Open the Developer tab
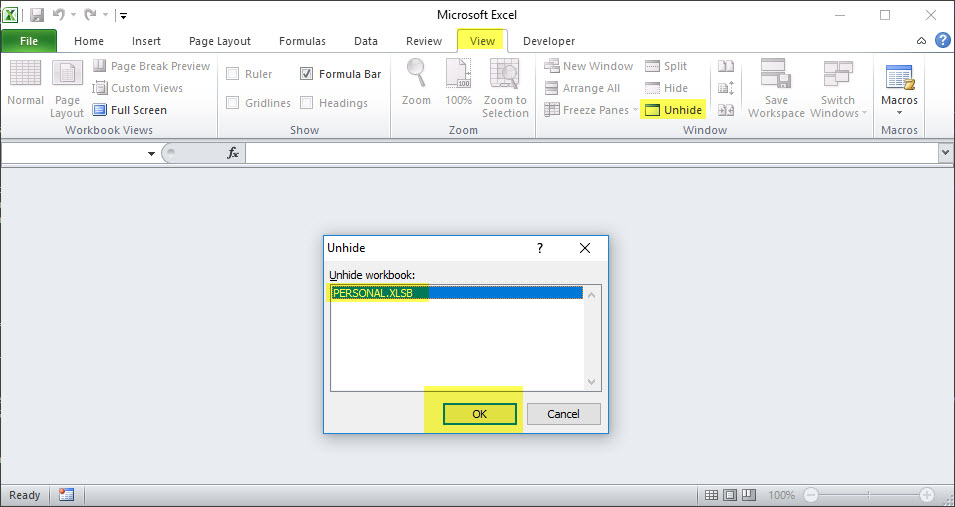This screenshot has height=507, width=955. pos(549,41)
